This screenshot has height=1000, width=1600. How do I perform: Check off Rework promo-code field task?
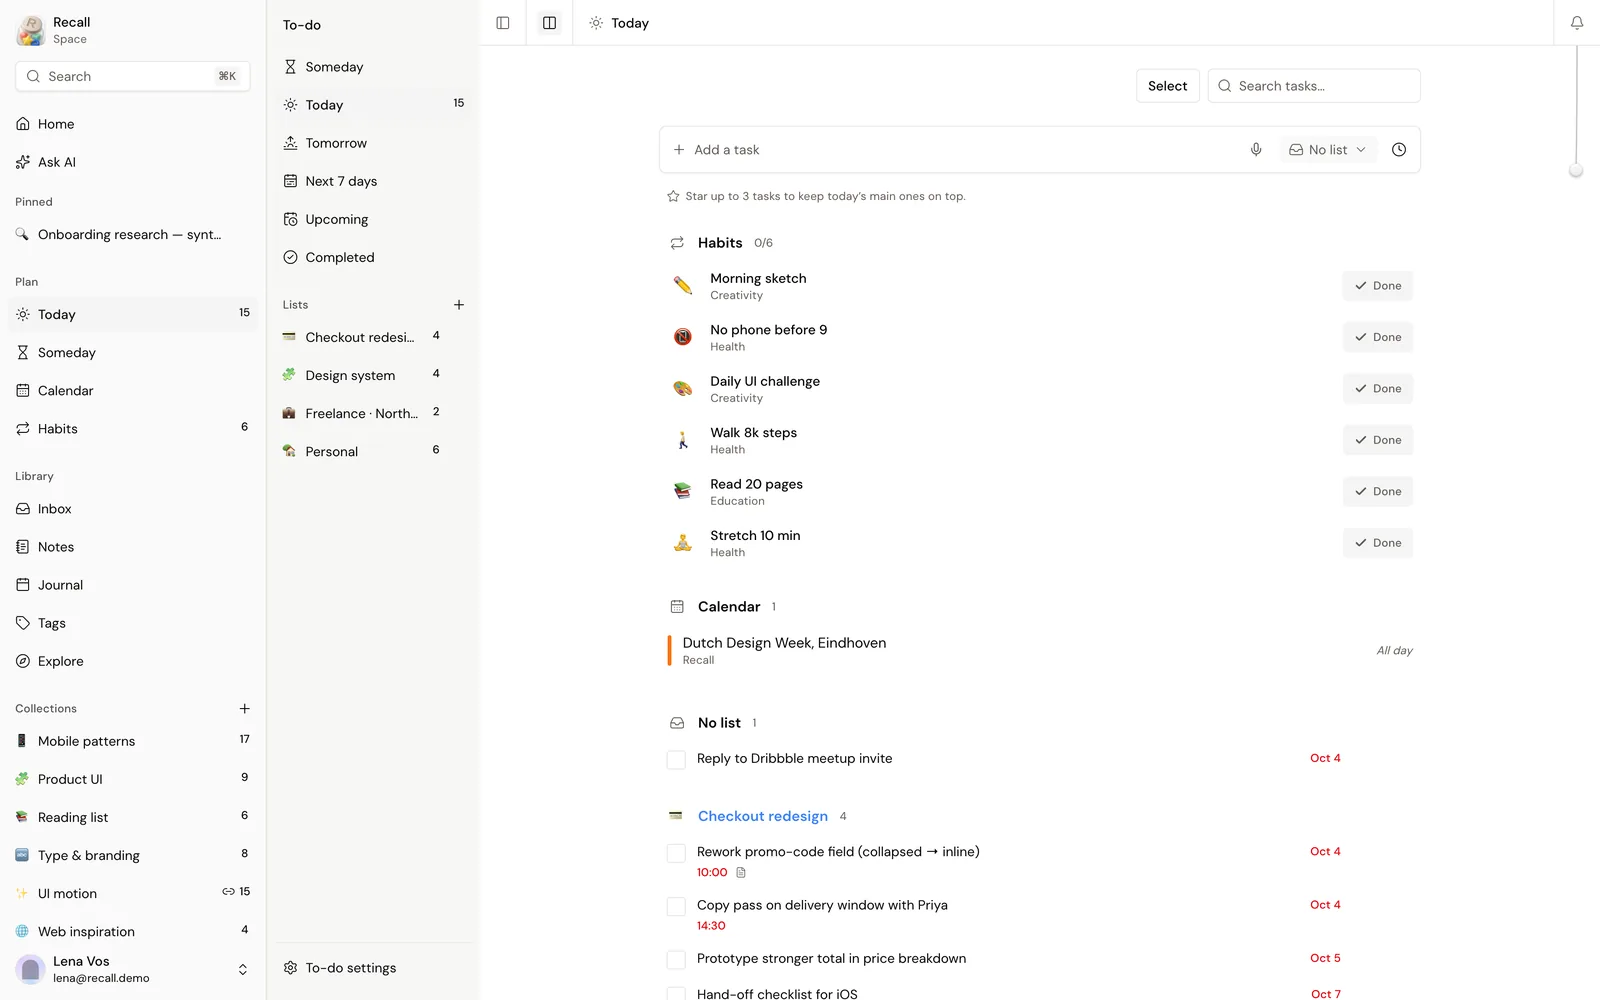[676, 853]
